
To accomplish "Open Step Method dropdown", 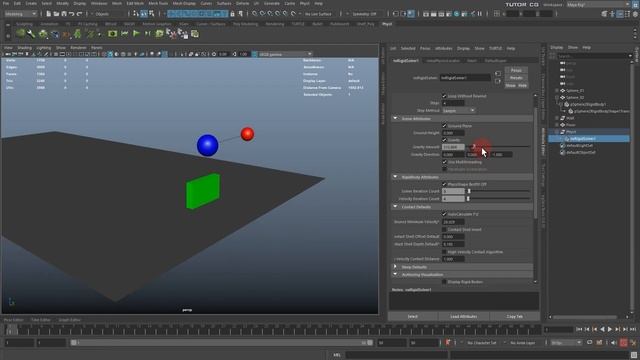I will [459, 111].
